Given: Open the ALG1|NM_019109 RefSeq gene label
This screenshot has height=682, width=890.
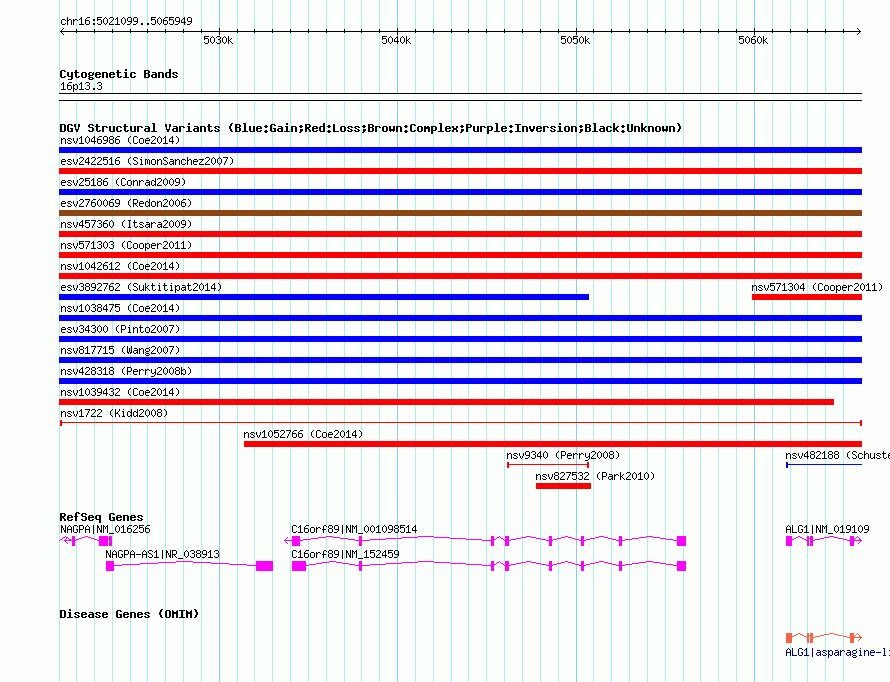Looking at the screenshot, I should click(827, 529).
